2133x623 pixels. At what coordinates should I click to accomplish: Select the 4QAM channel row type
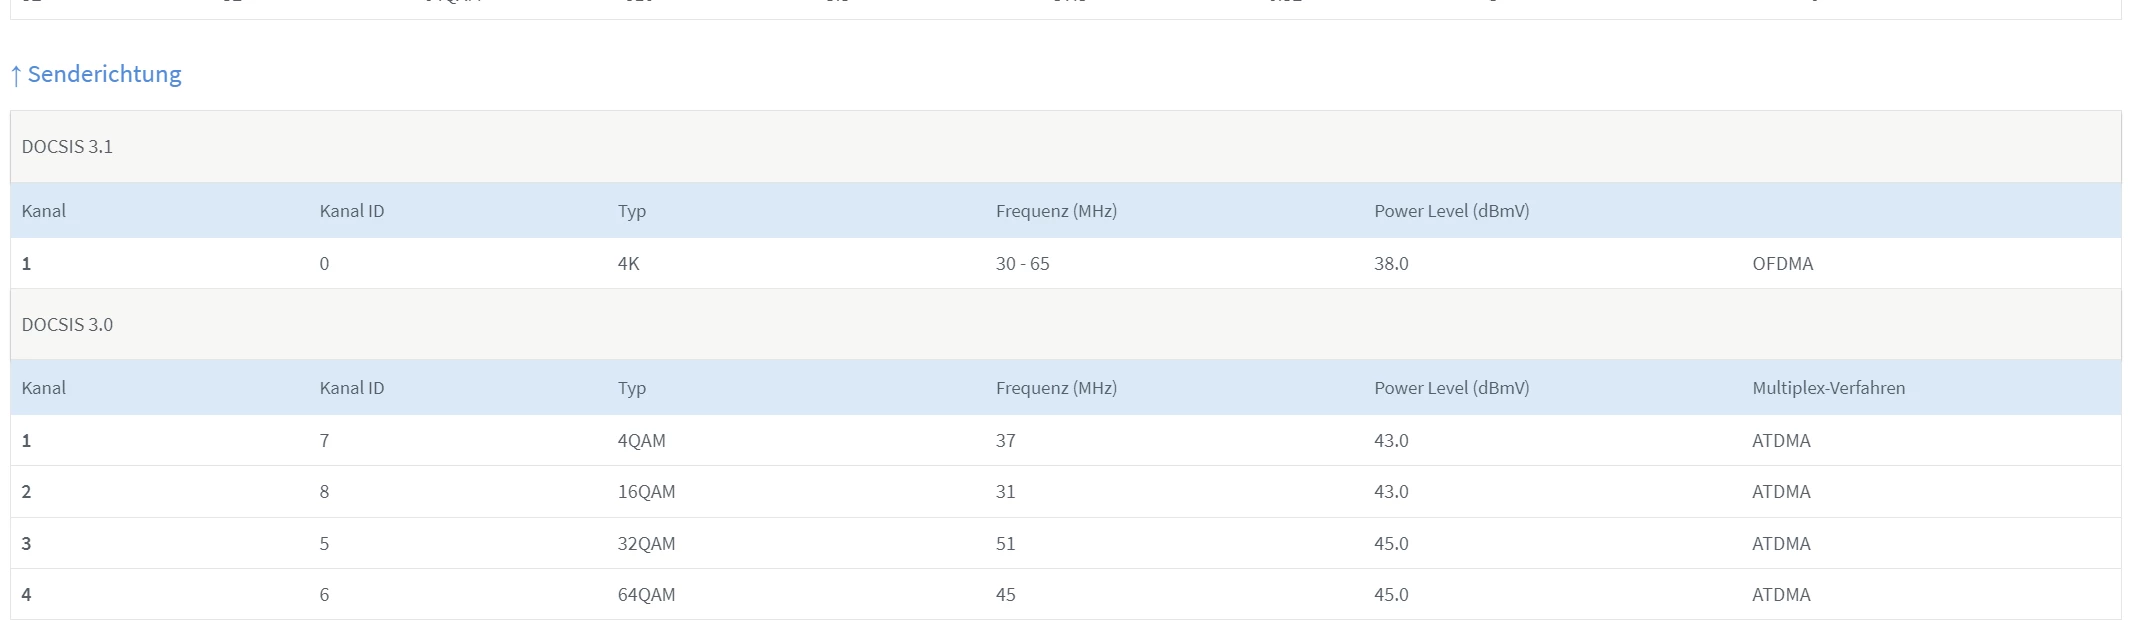641,441
